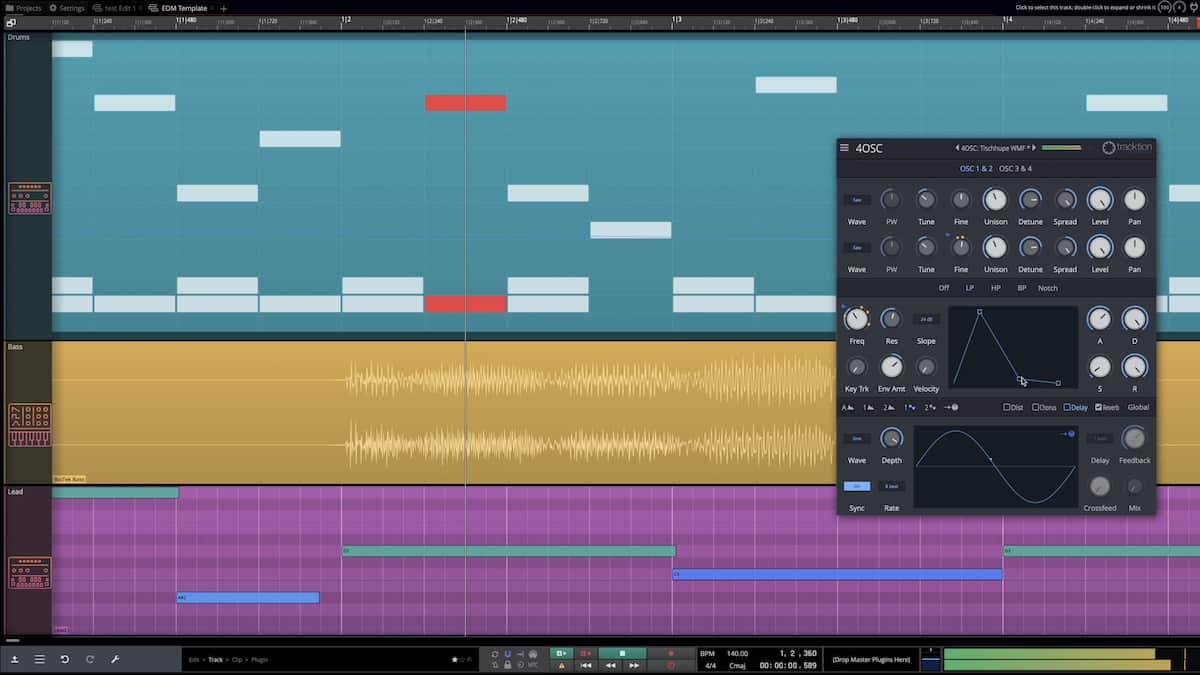Click the Plugin breadcrumb link
This screenshot has height=675, width=1200.
click(x=260, y=660)
